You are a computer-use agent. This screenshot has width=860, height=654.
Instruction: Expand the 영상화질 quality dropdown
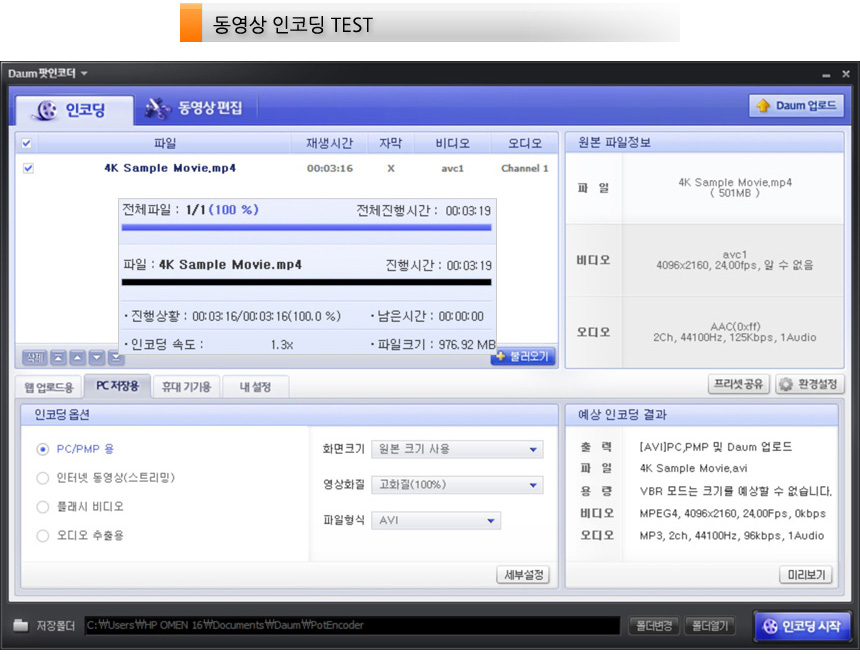(456, 485)
